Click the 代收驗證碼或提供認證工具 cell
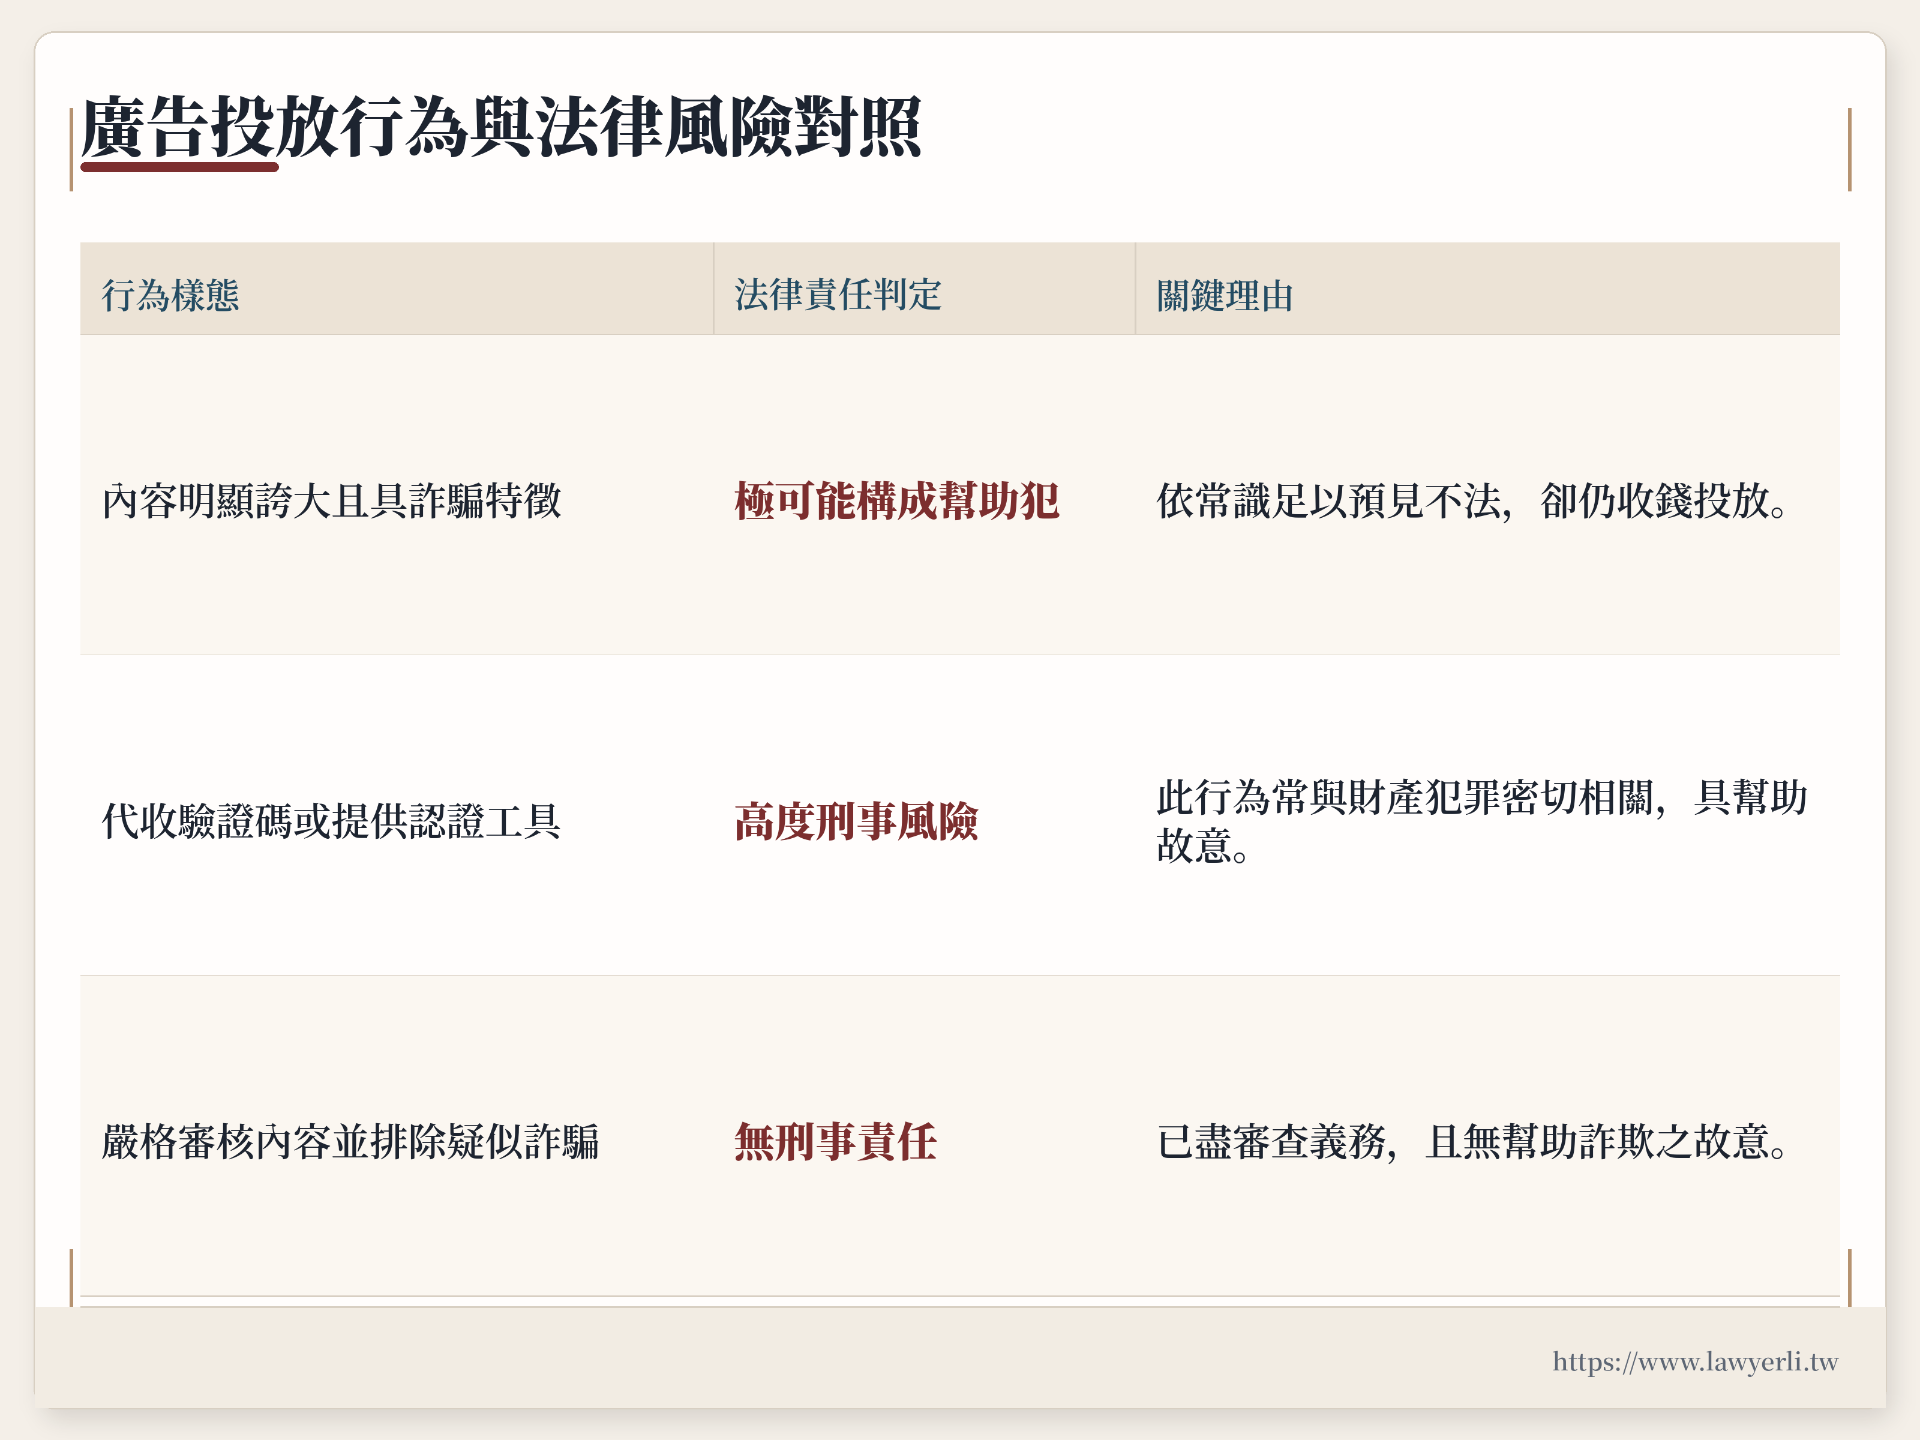 [332, 822]
